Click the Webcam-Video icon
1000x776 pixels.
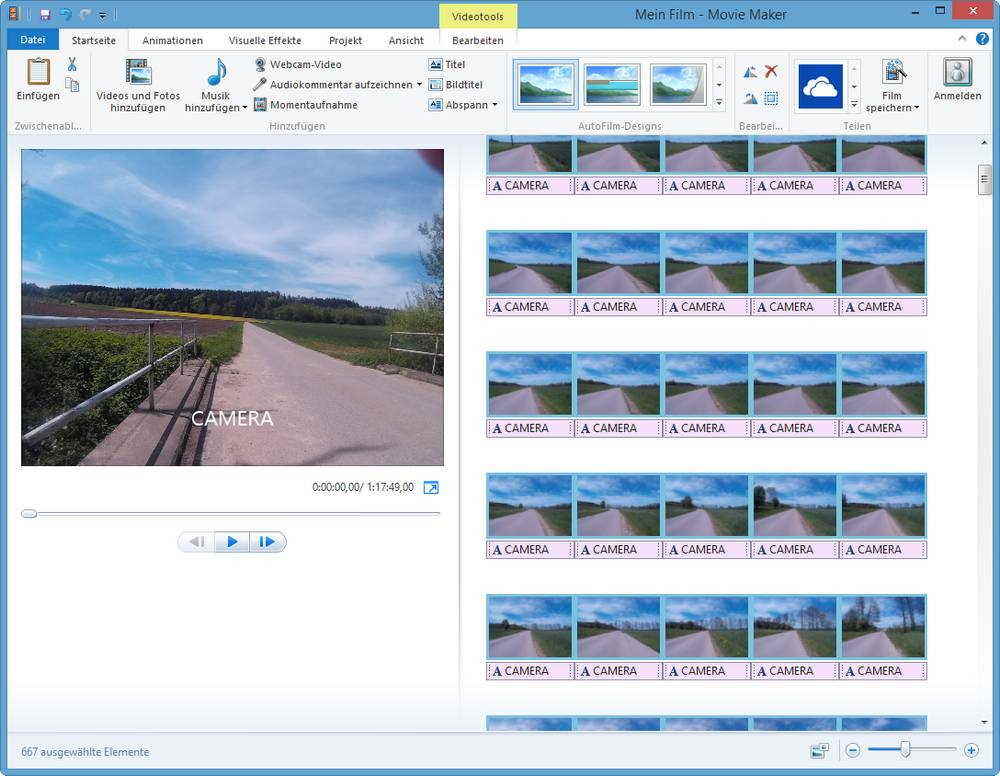pos(260,65)
